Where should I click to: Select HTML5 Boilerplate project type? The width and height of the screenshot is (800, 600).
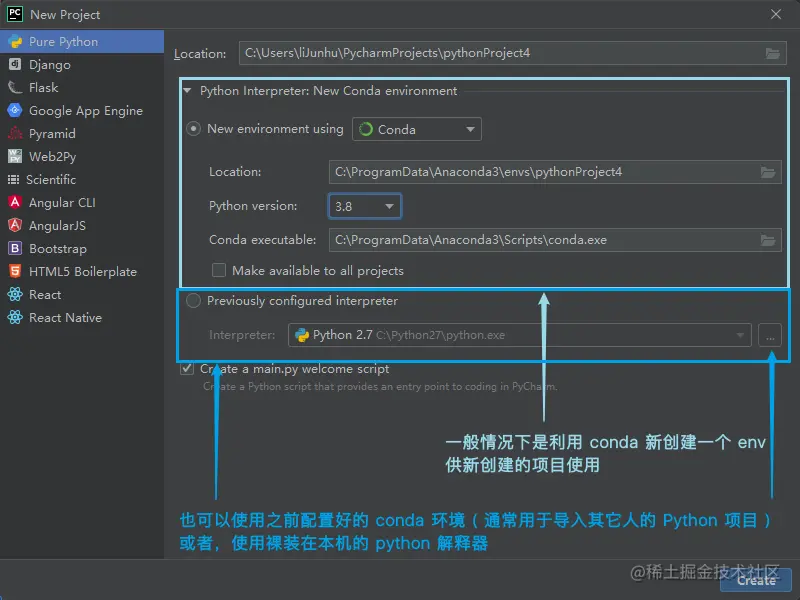[x=82, y=271]
